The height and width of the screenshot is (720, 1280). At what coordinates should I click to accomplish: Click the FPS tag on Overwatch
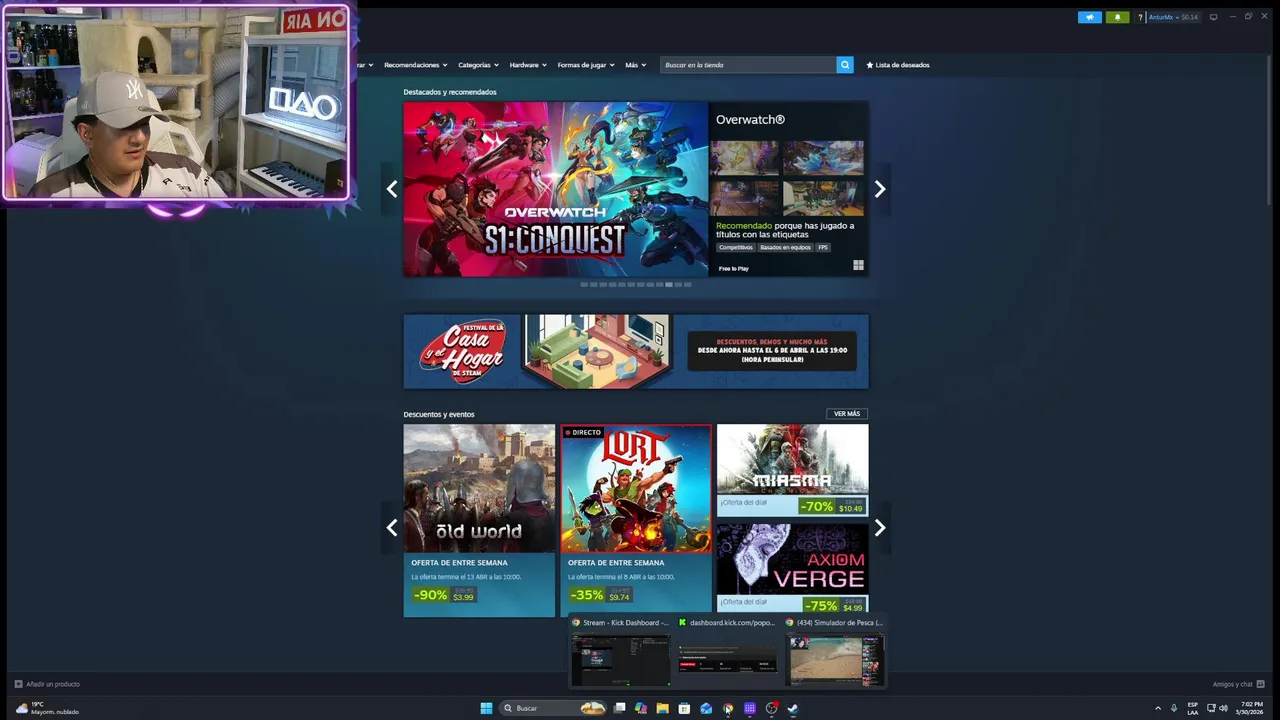pyautogui.click(x=823, y=247)
